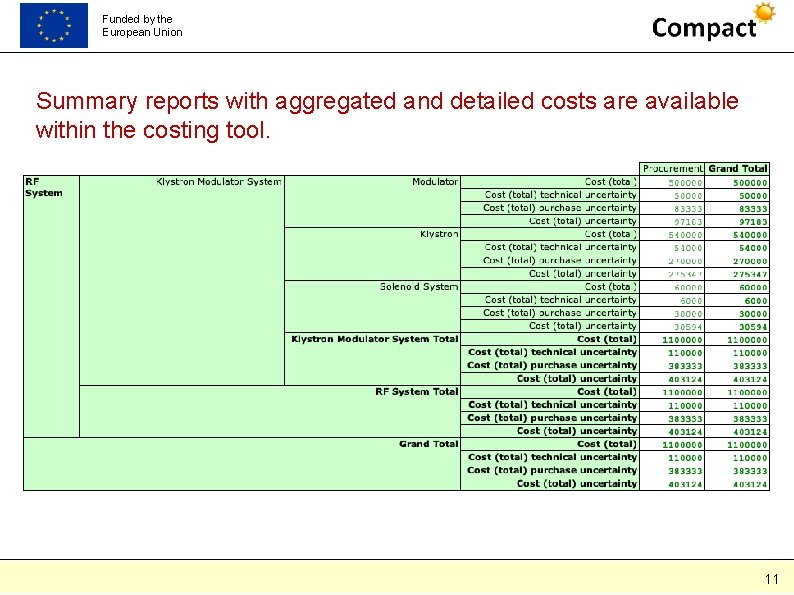Click Procurement value 30594 for Solenoid System
Screen dimensions: 794x595
[x=688, y=327]
